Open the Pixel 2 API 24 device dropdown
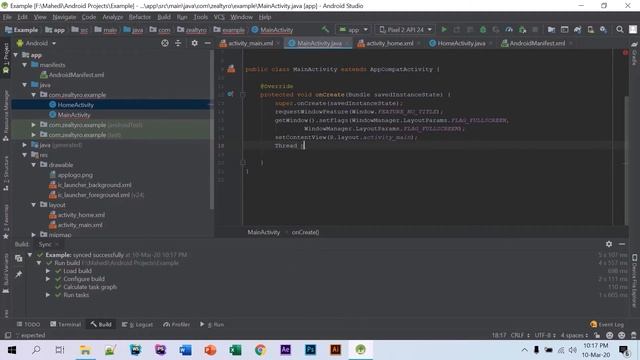640x360 pixels. 405,29
